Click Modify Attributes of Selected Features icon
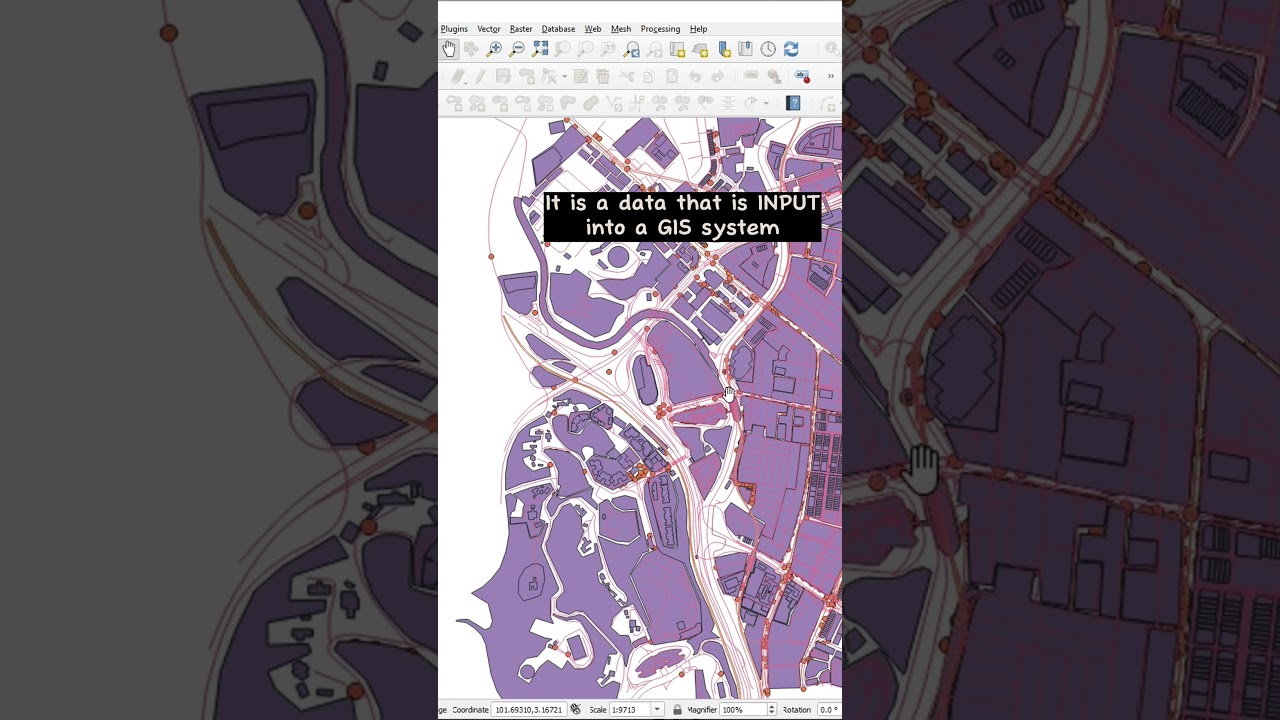The width and height of the screenshot is (1280, 720). (x=580, y=76)
